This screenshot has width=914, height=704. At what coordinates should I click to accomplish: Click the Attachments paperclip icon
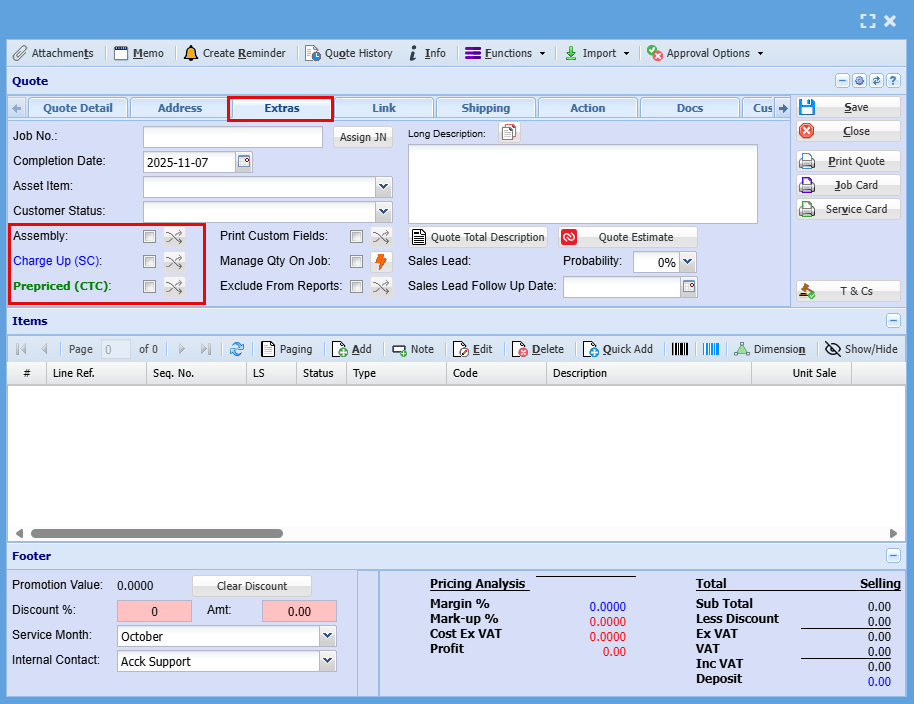coord(20,53)
